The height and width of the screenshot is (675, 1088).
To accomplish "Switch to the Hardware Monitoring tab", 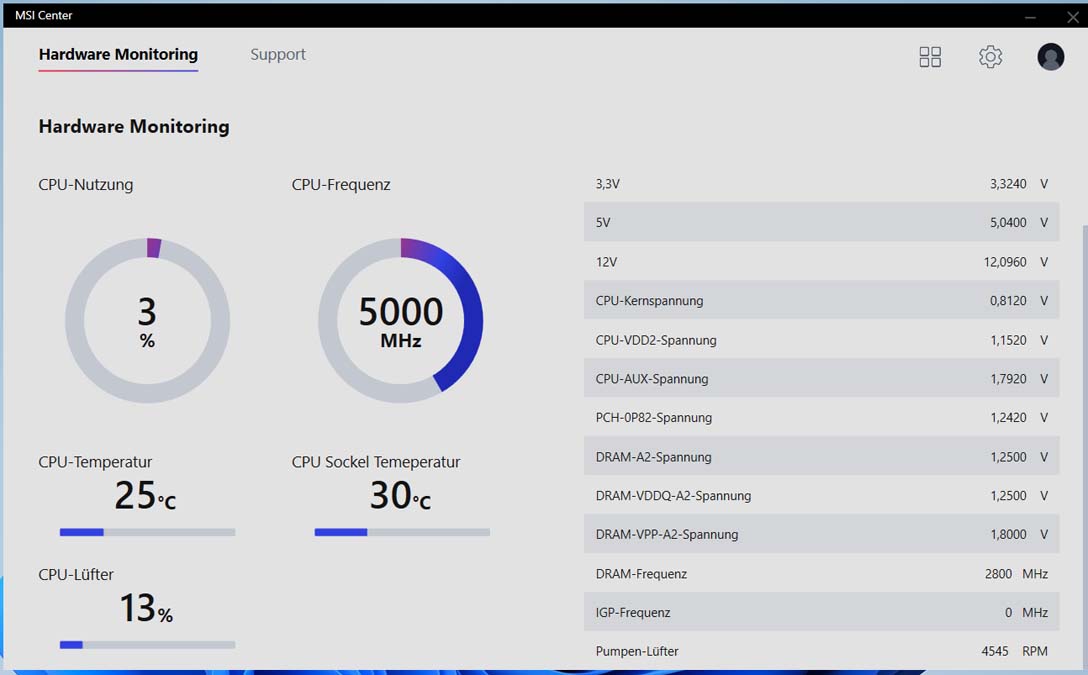I will [x=118, y=54].
